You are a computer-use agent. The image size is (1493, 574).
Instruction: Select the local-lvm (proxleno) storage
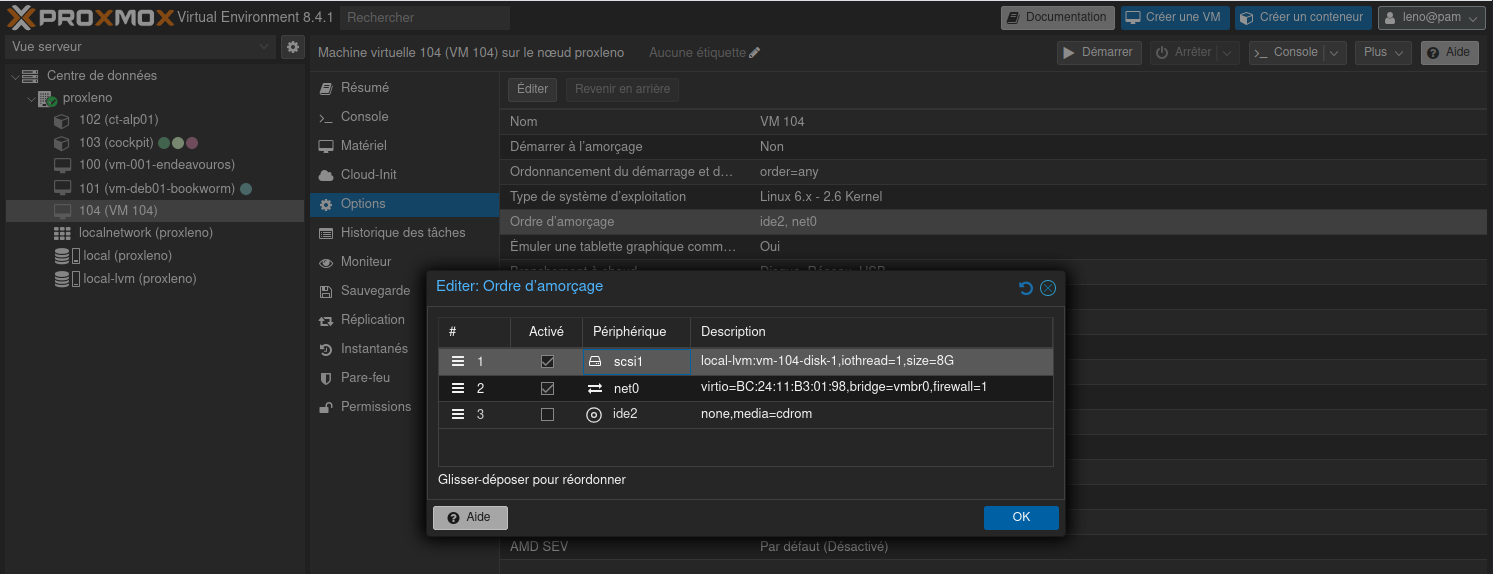[139, 278]
